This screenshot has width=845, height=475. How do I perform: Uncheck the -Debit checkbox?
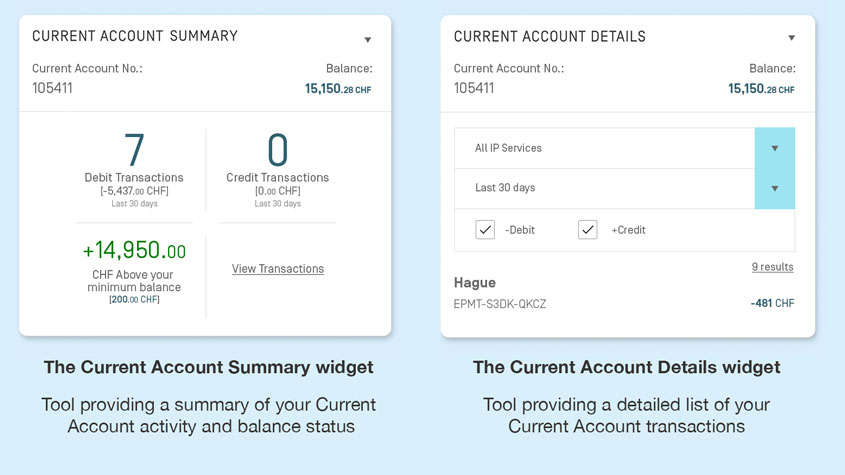[485, 230]
